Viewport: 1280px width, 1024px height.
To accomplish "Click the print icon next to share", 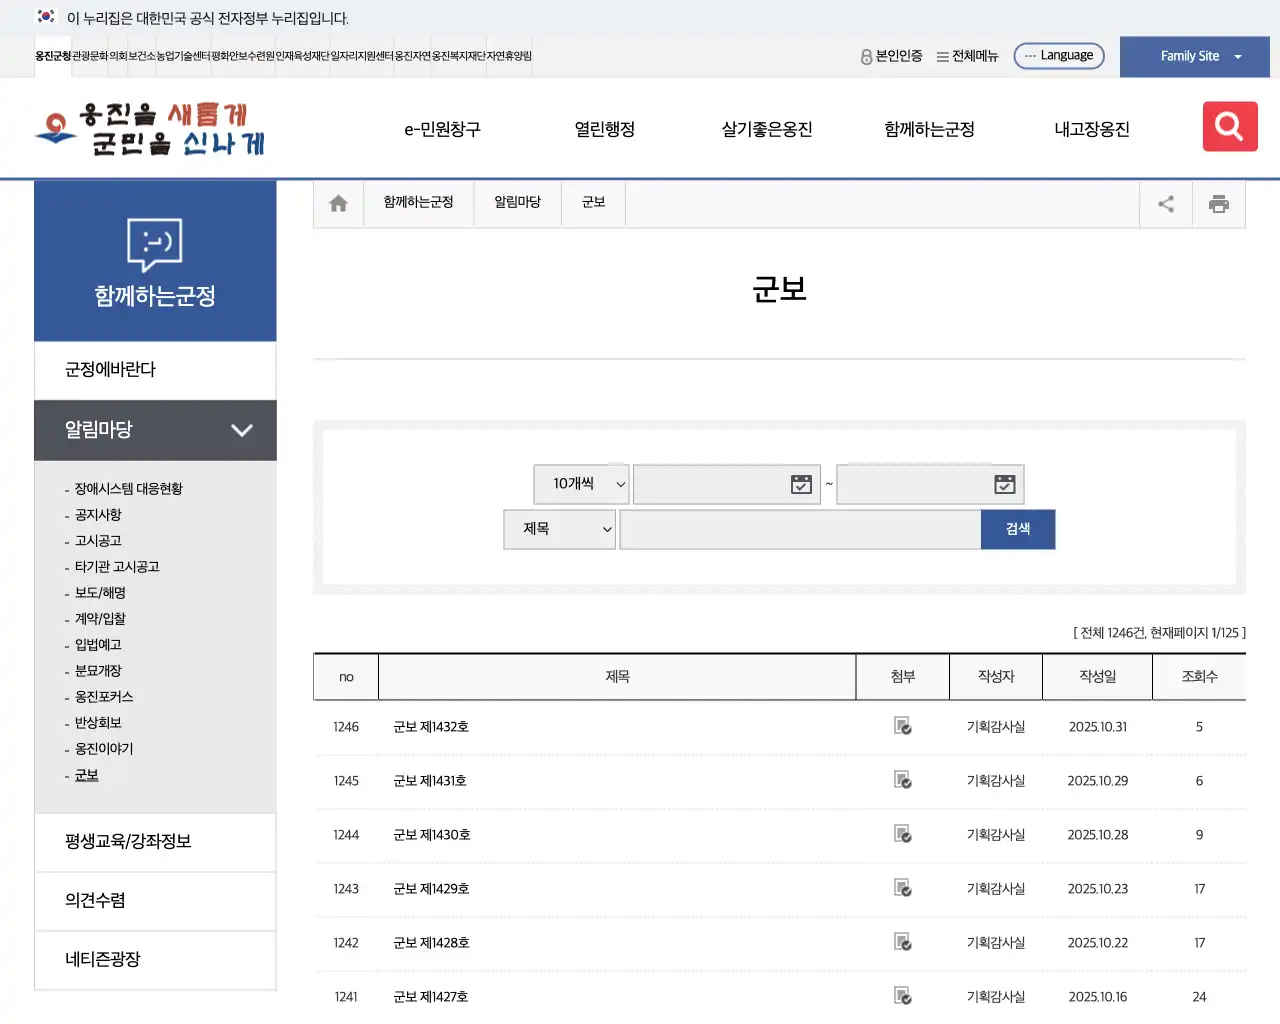I will [1219, 203].
